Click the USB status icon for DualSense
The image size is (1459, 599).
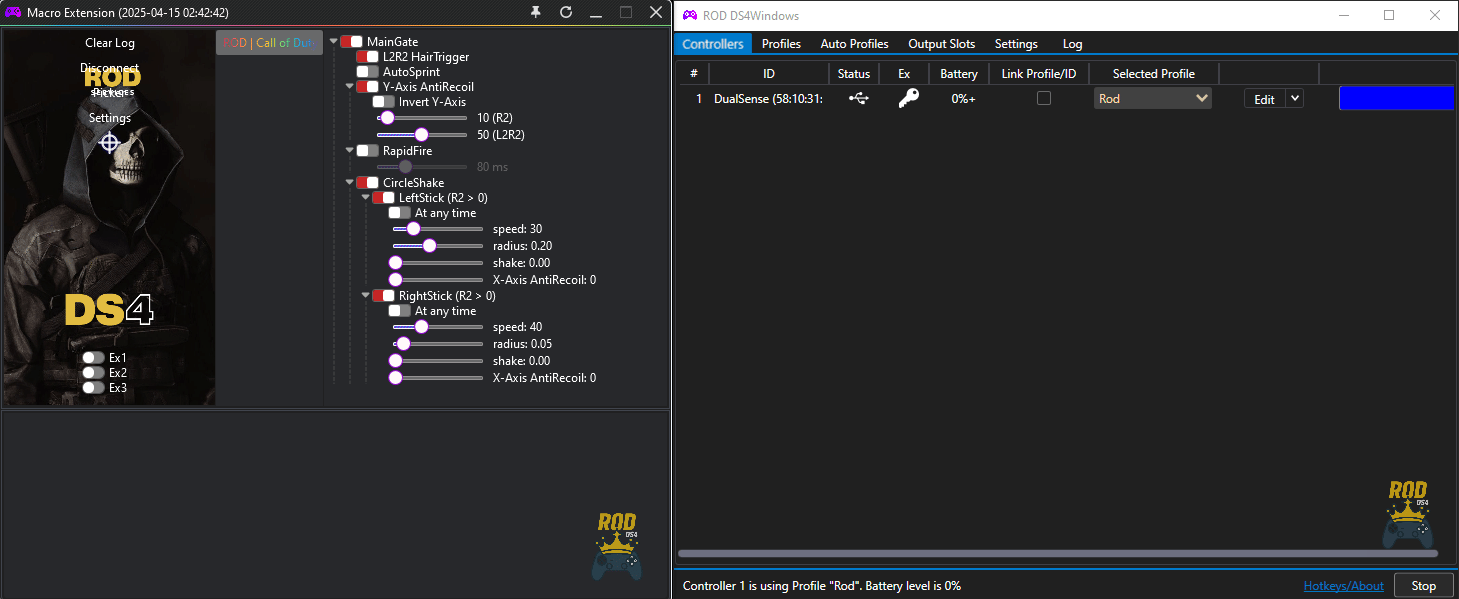(859, 99)
